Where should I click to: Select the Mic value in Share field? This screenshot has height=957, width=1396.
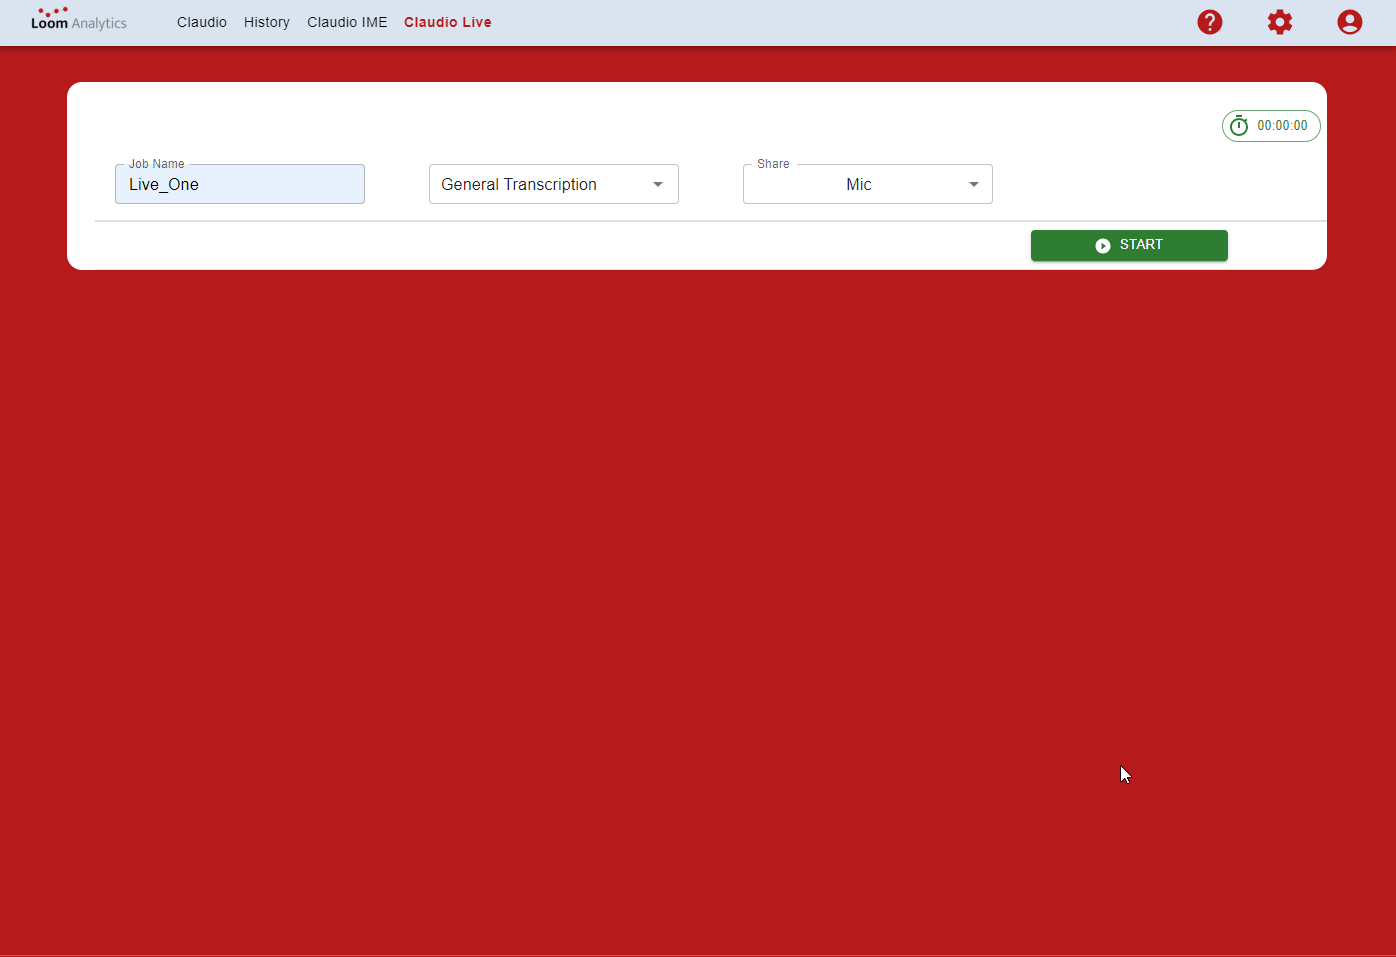pyautogui.click(x=858, y=185)
